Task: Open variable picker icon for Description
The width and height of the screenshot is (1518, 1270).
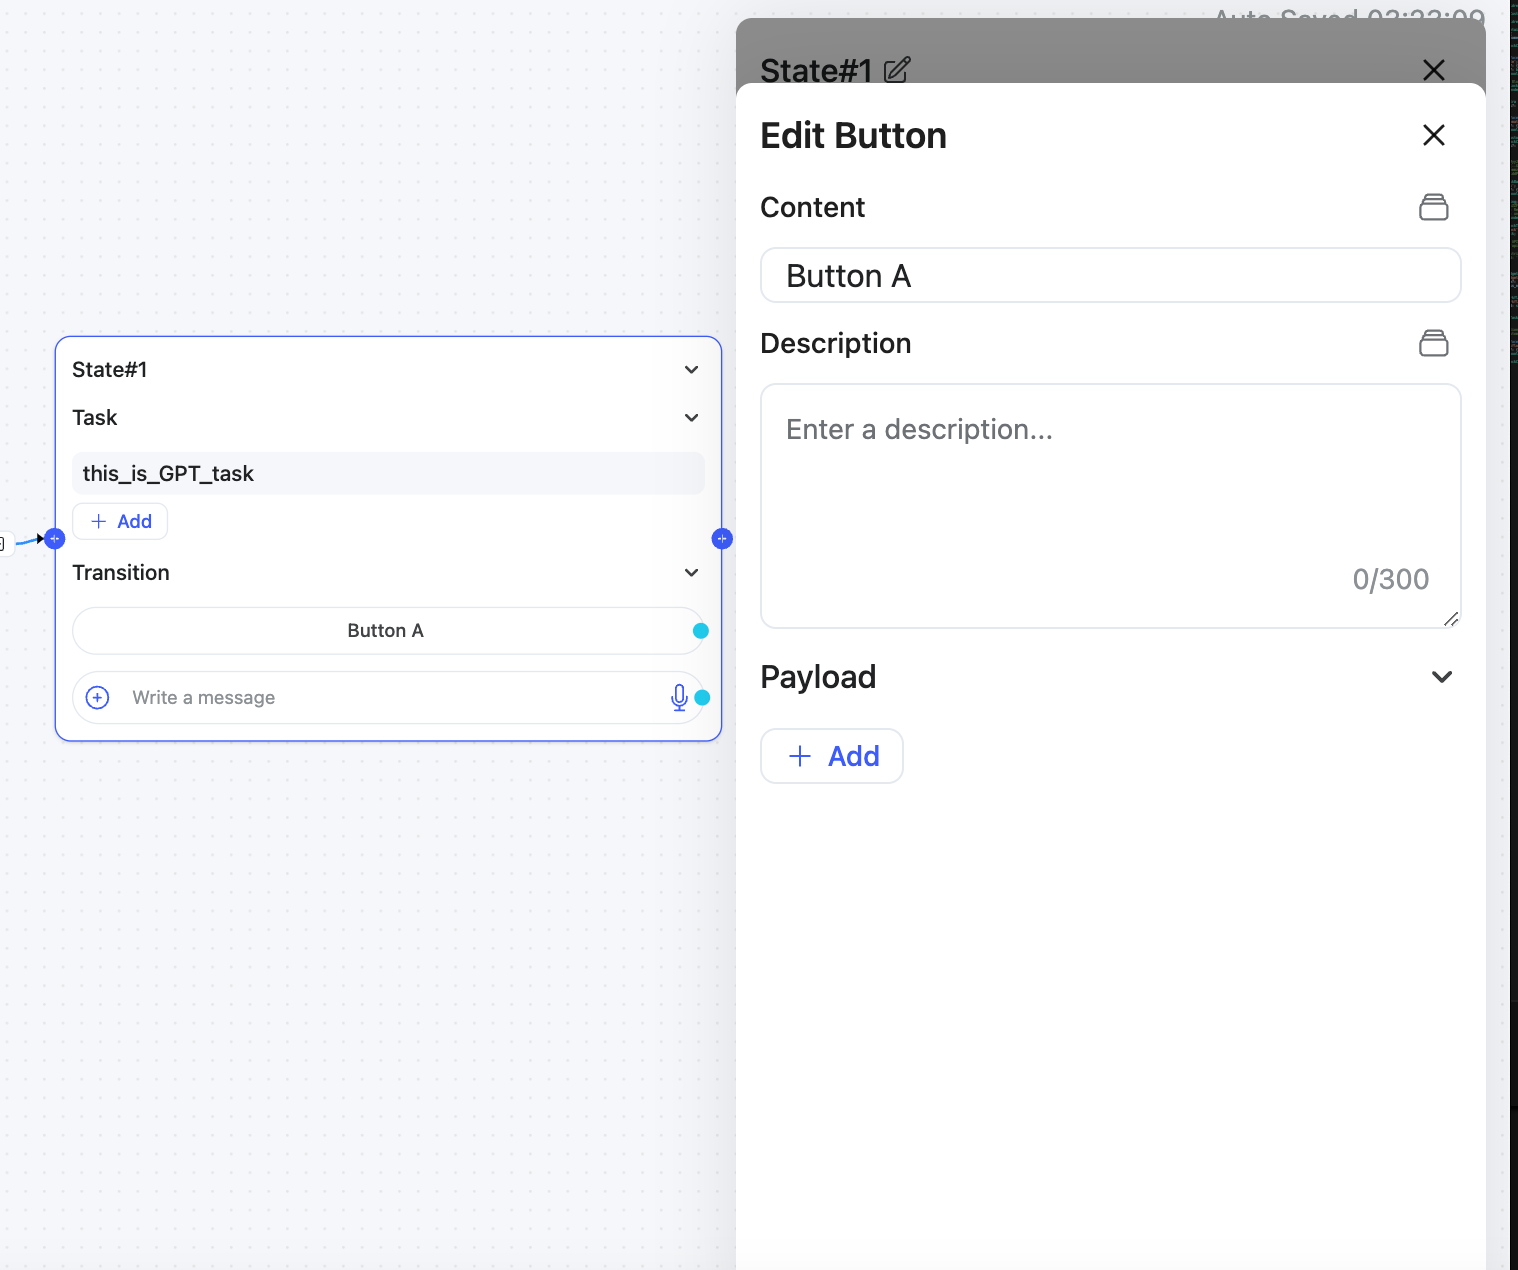Action: [x=1433, y=343]
